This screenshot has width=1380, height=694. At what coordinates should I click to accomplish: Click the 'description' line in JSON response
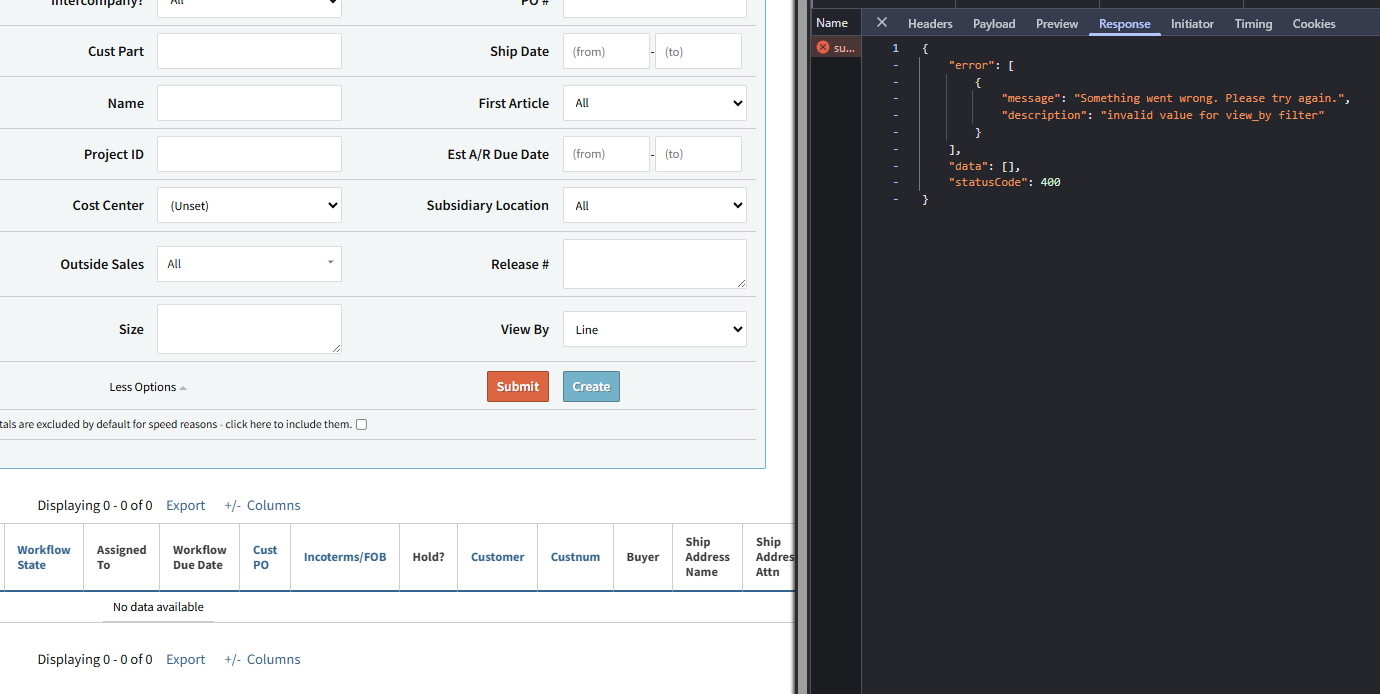pos(1162,115)
